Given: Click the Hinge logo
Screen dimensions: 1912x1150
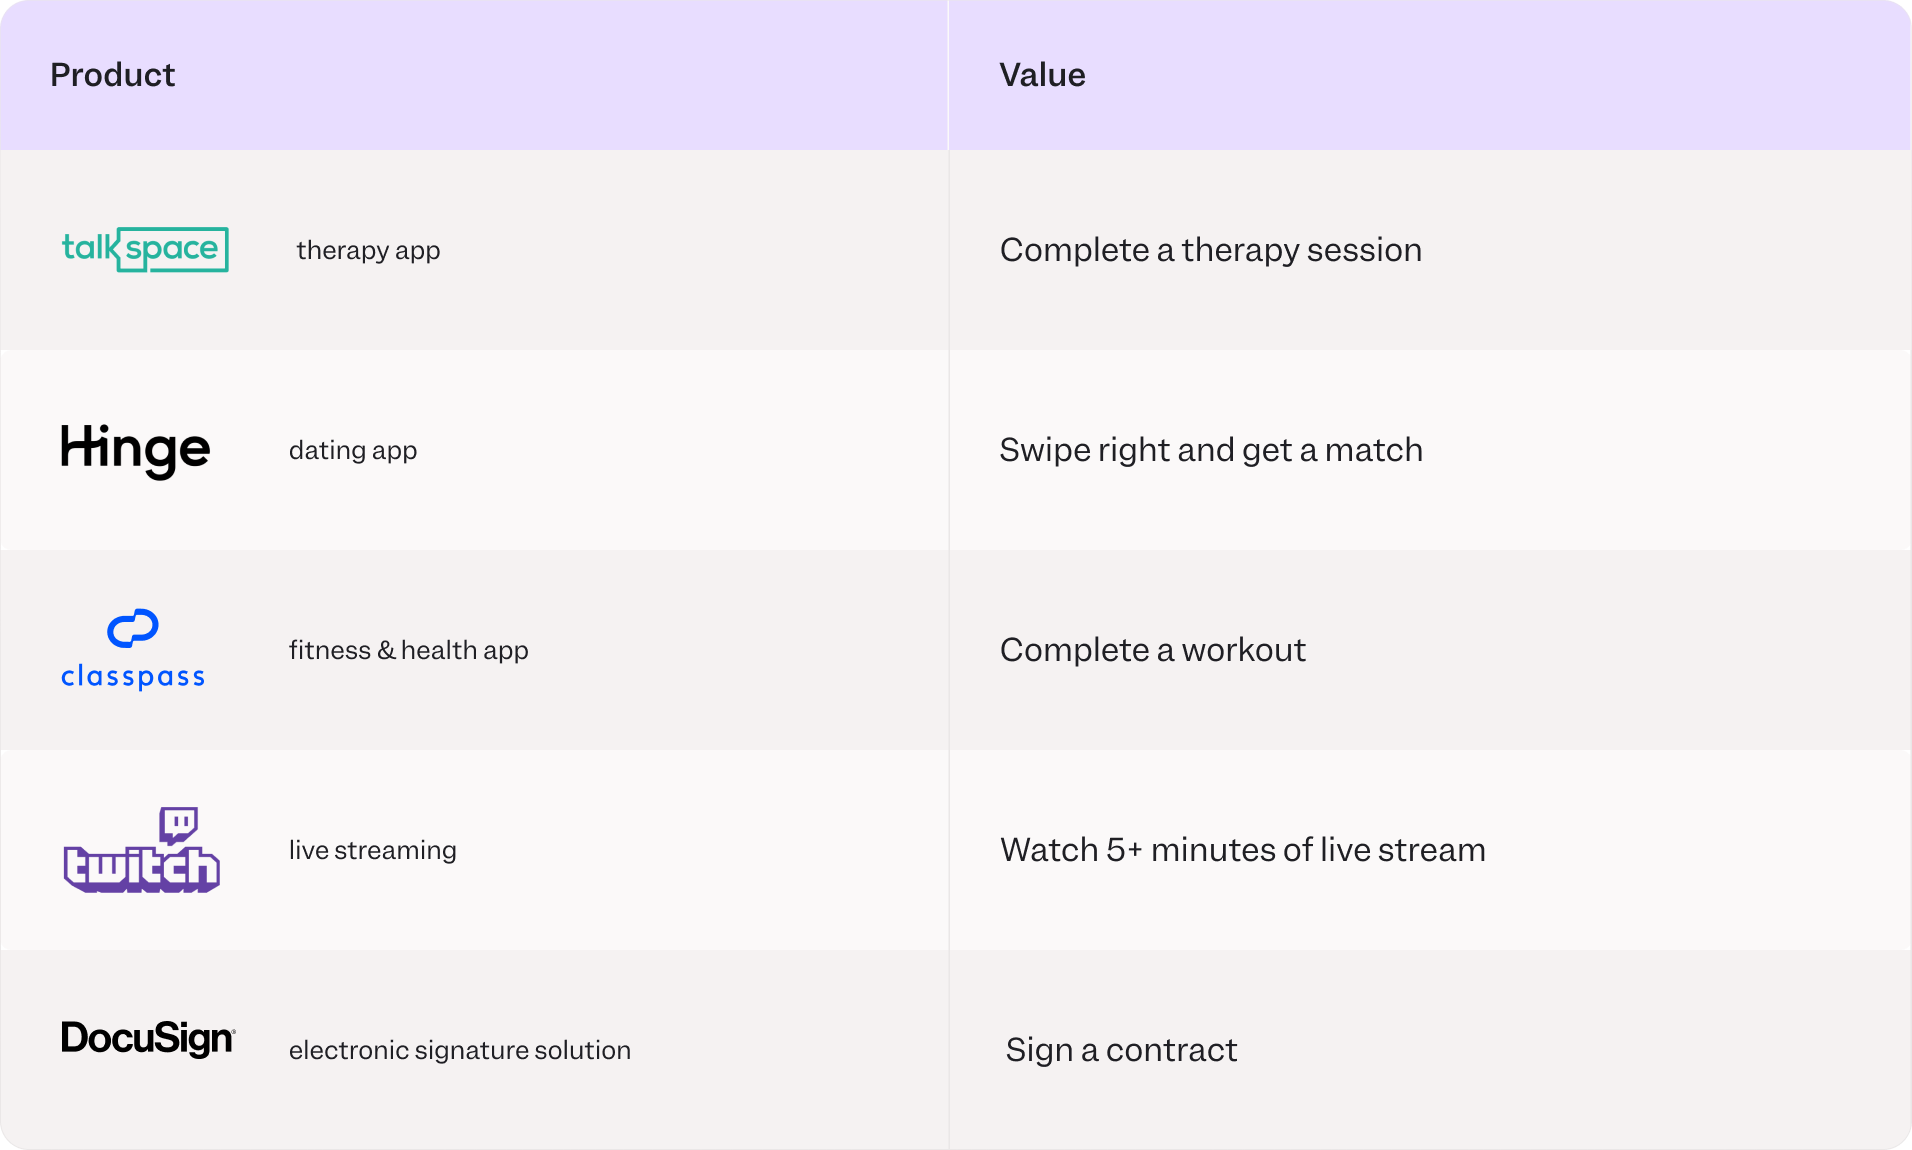Looking at the screenshot, I should click(135, 450).
